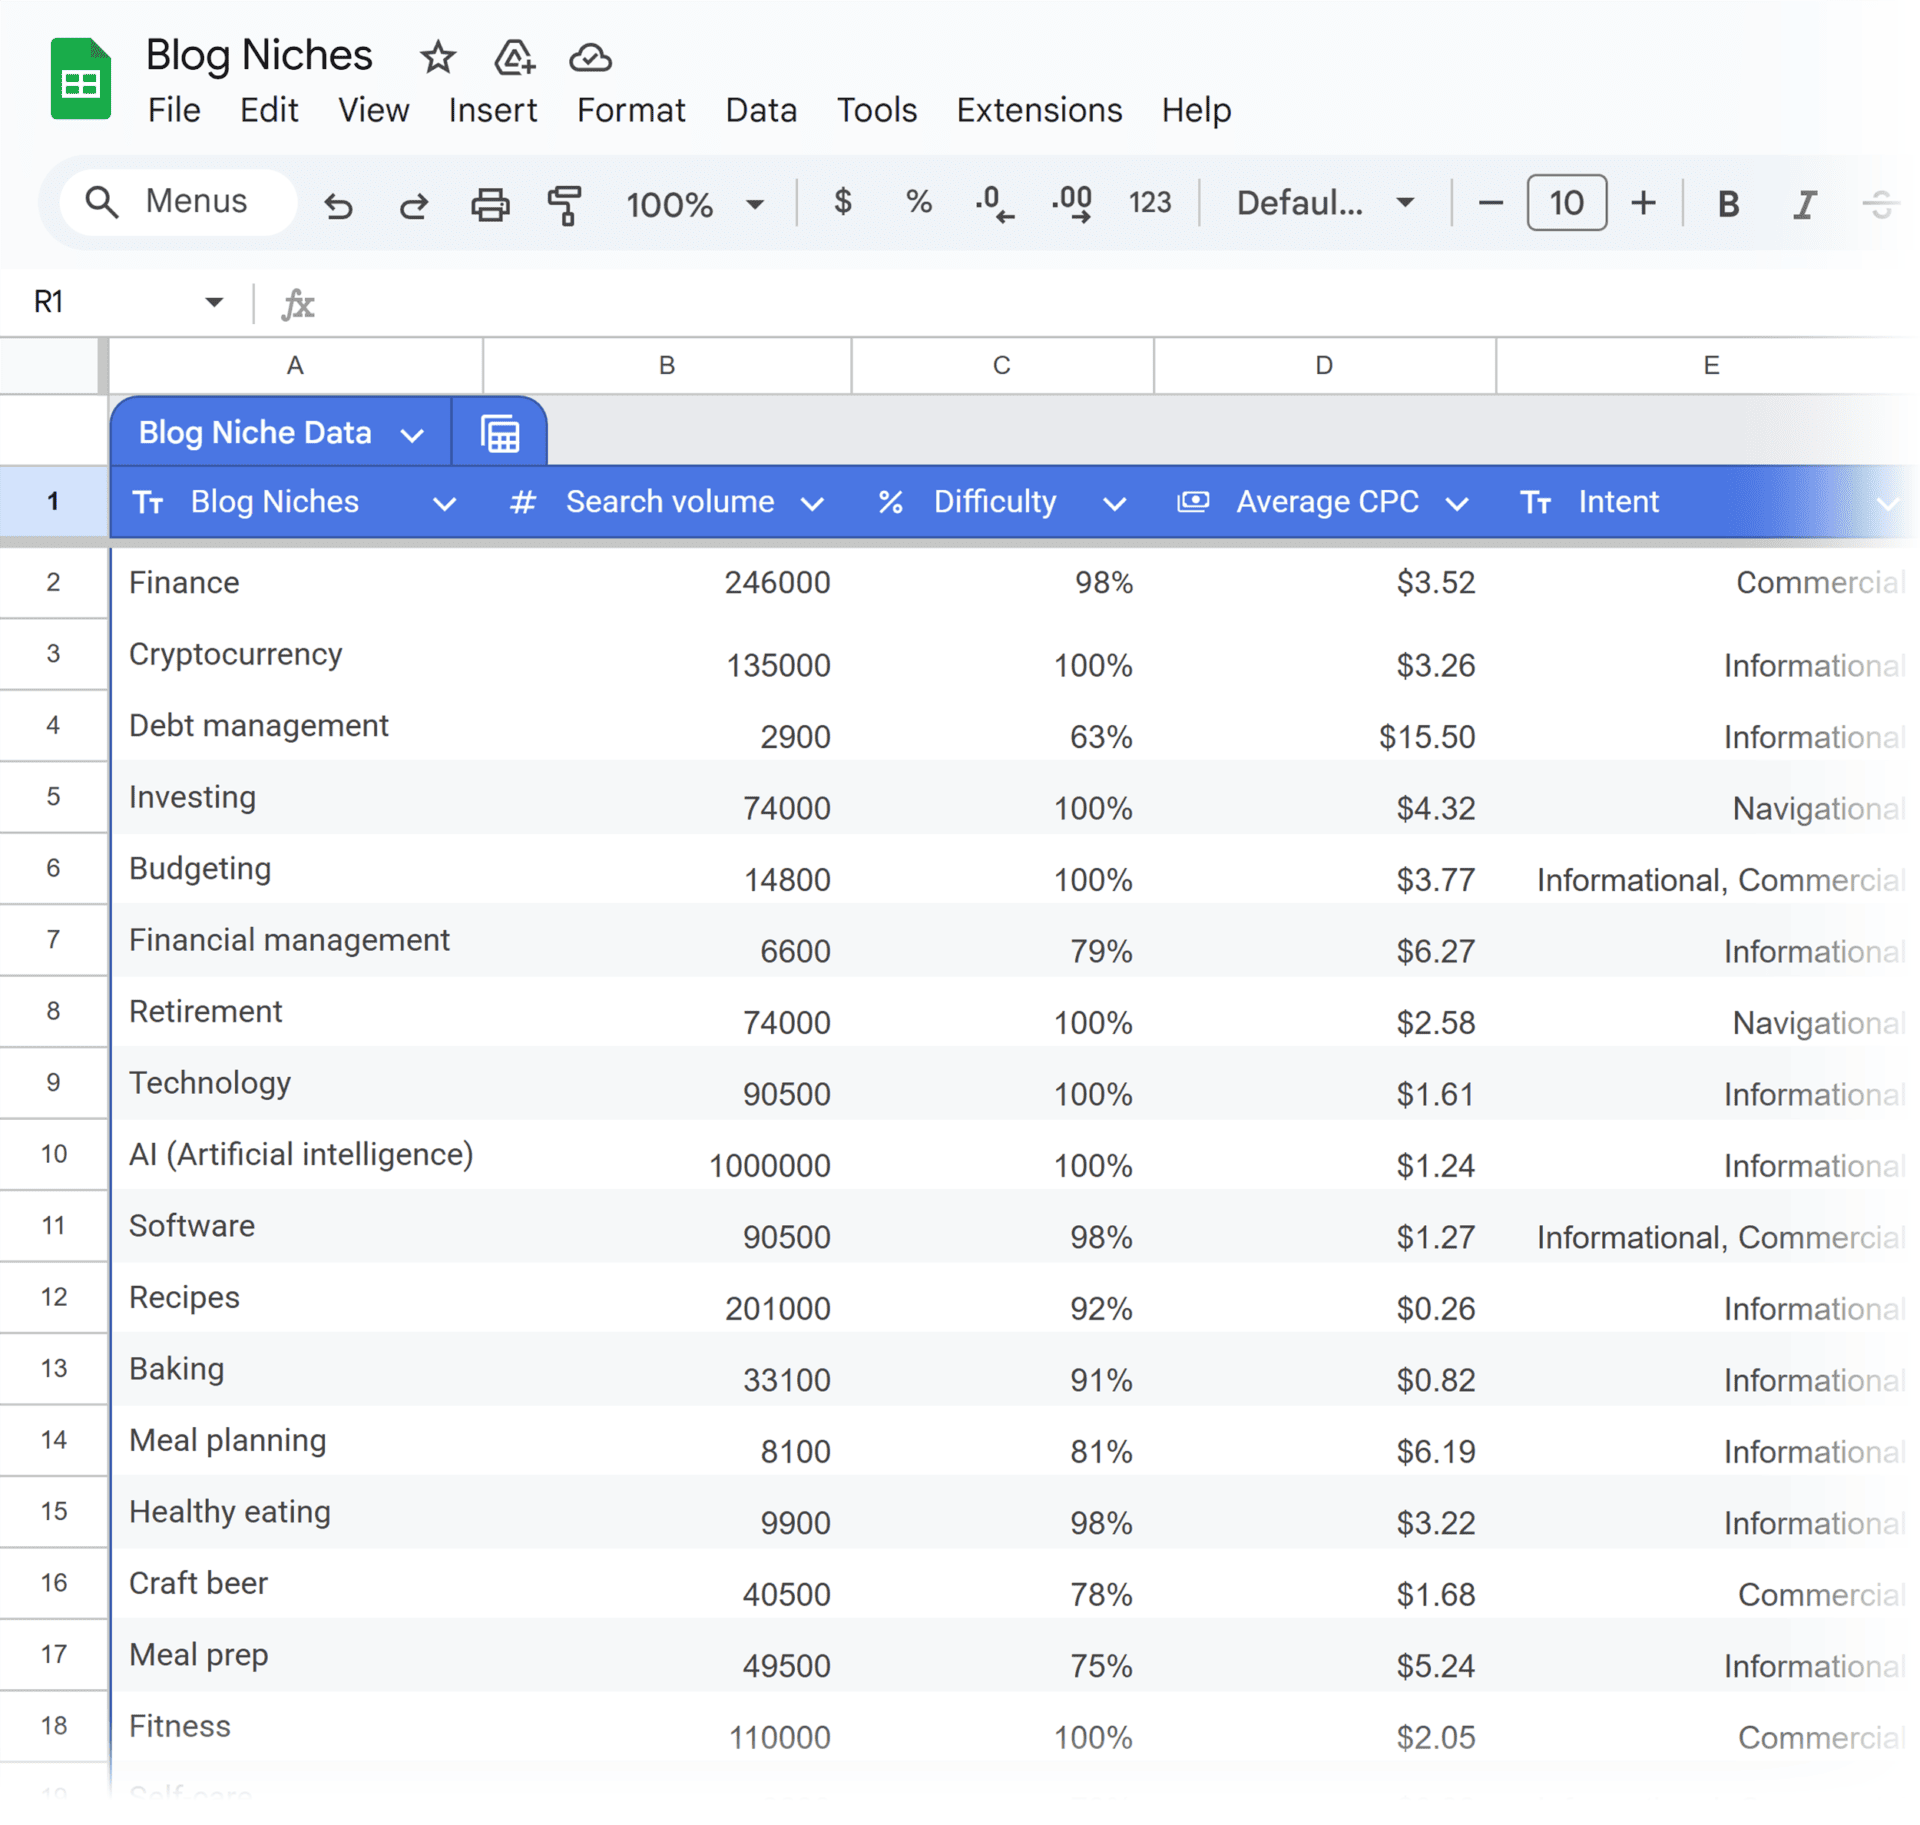Open the Format menu

click(630, 110)
